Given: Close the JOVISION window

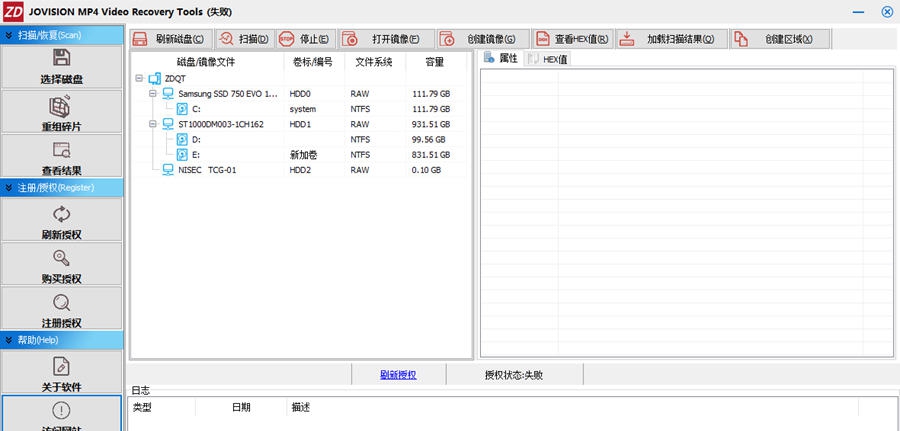Looking at the screenshot, I should pos(887,11).
